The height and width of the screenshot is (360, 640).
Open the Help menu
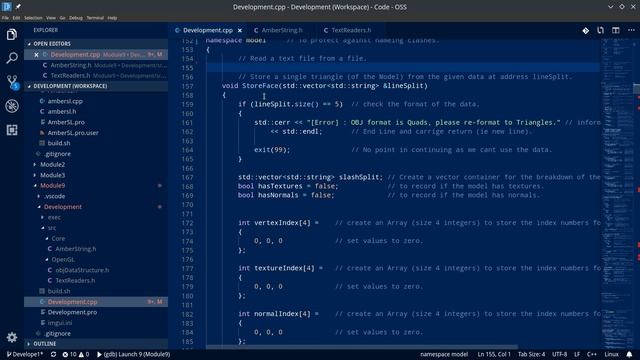click(112, 18)
